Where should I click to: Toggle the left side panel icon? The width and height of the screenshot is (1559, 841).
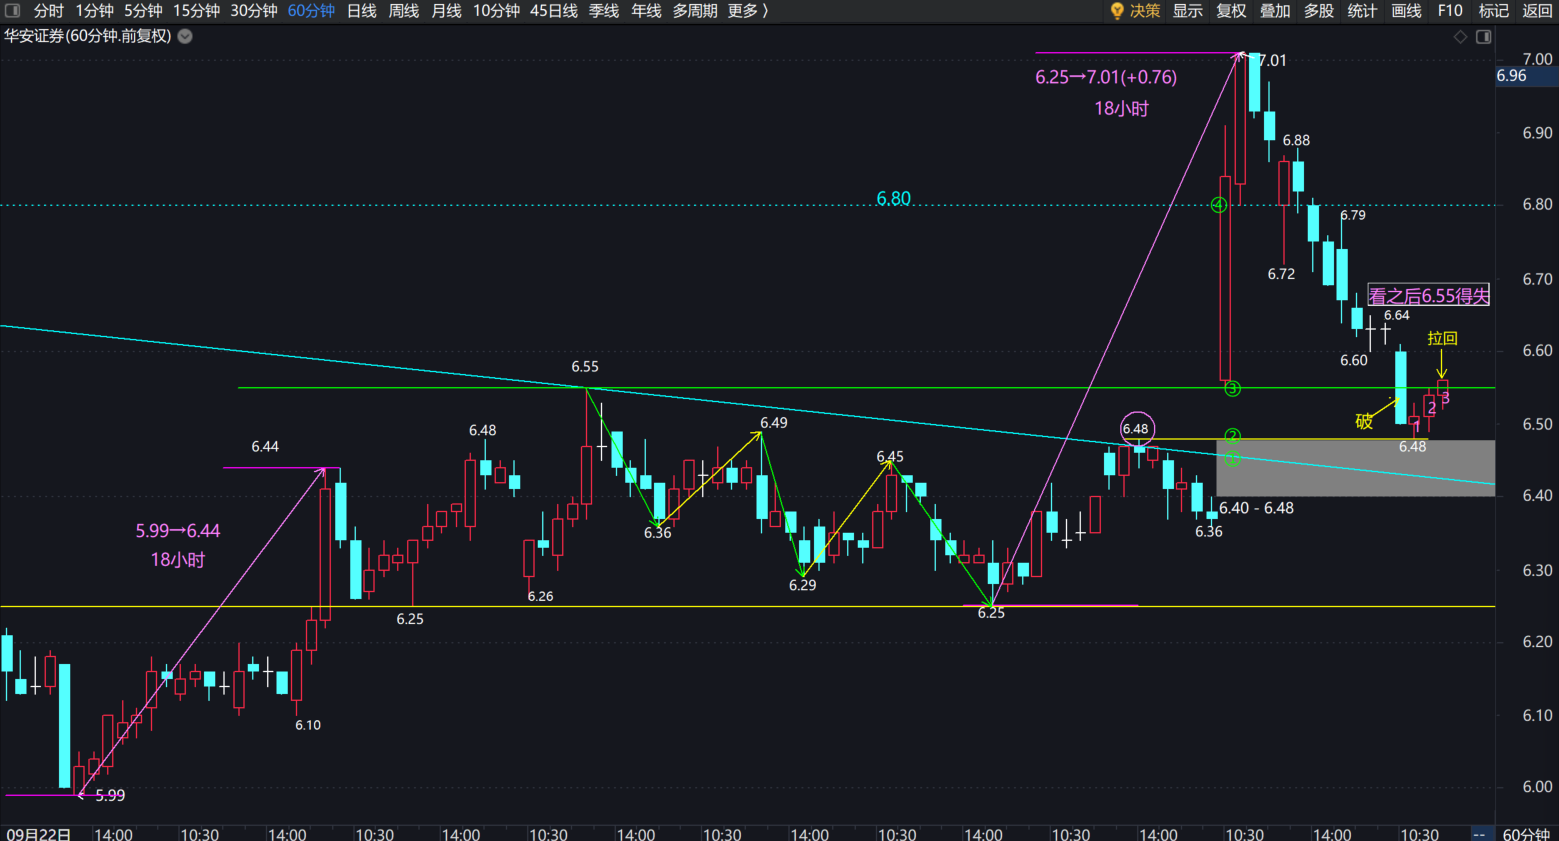coord(12,11)
